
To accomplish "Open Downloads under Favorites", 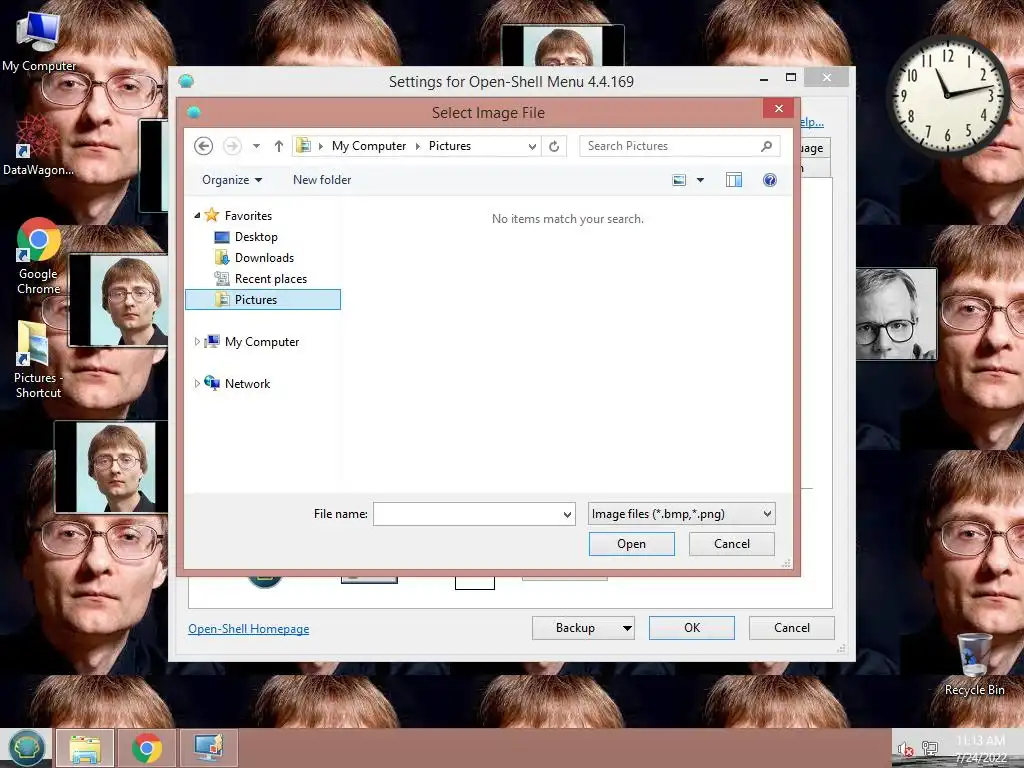I will (x=264, y=257).
